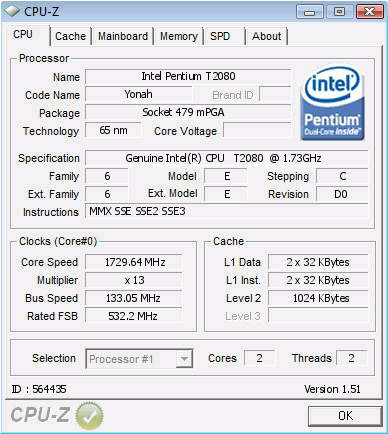Image resolution: width=388 pixels, height=434 pixels.
Task: Select the CPU tab
Action: (x=23, y=34)
